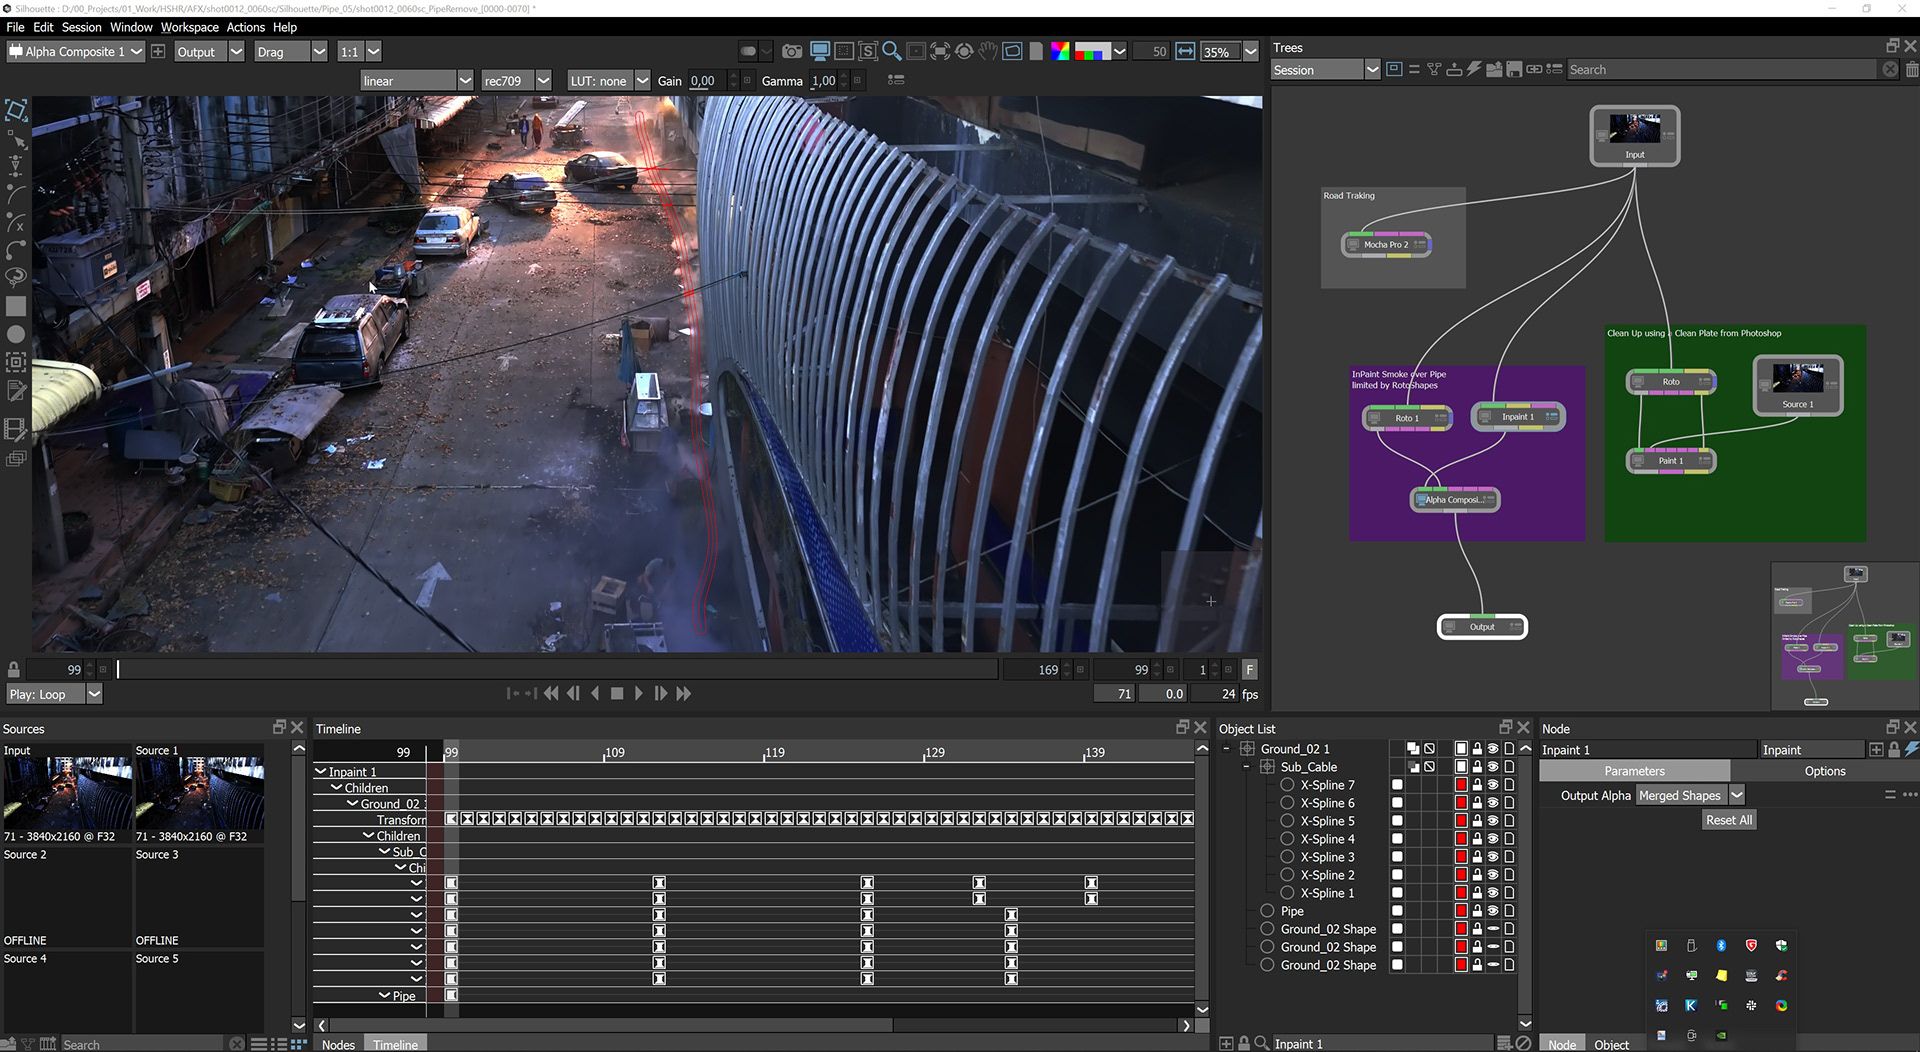The height and width of the screenshot is (1052, 1920).
Task: Open the Session menu
Action: 81,27
